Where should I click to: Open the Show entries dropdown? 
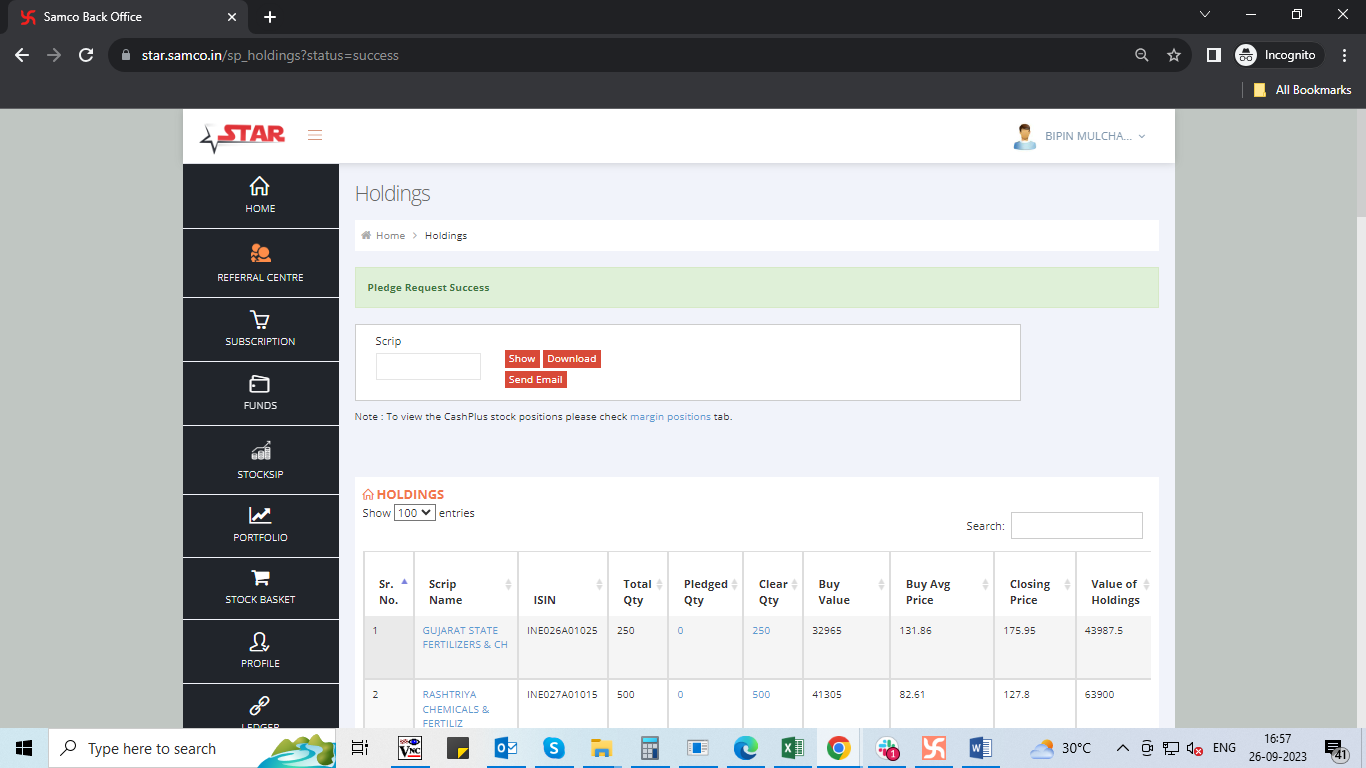[414, 512]
